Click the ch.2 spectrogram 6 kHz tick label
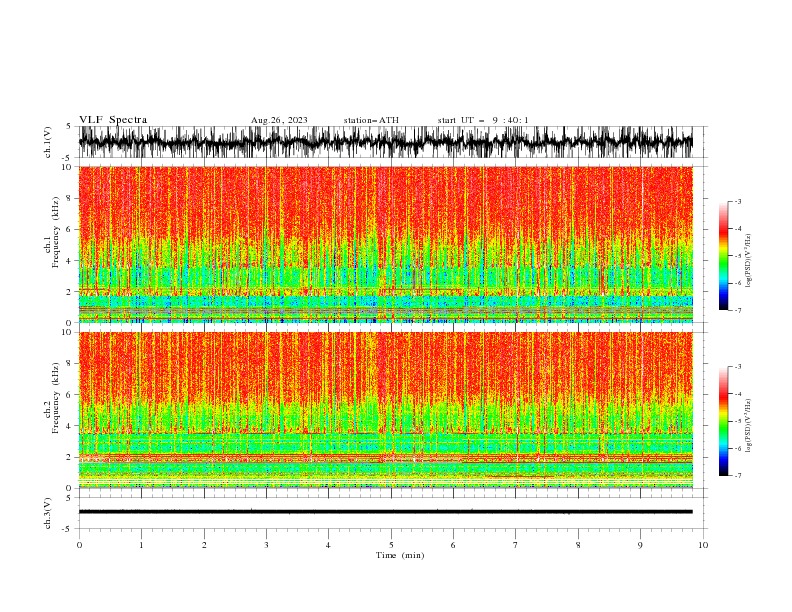 (70, 394)
